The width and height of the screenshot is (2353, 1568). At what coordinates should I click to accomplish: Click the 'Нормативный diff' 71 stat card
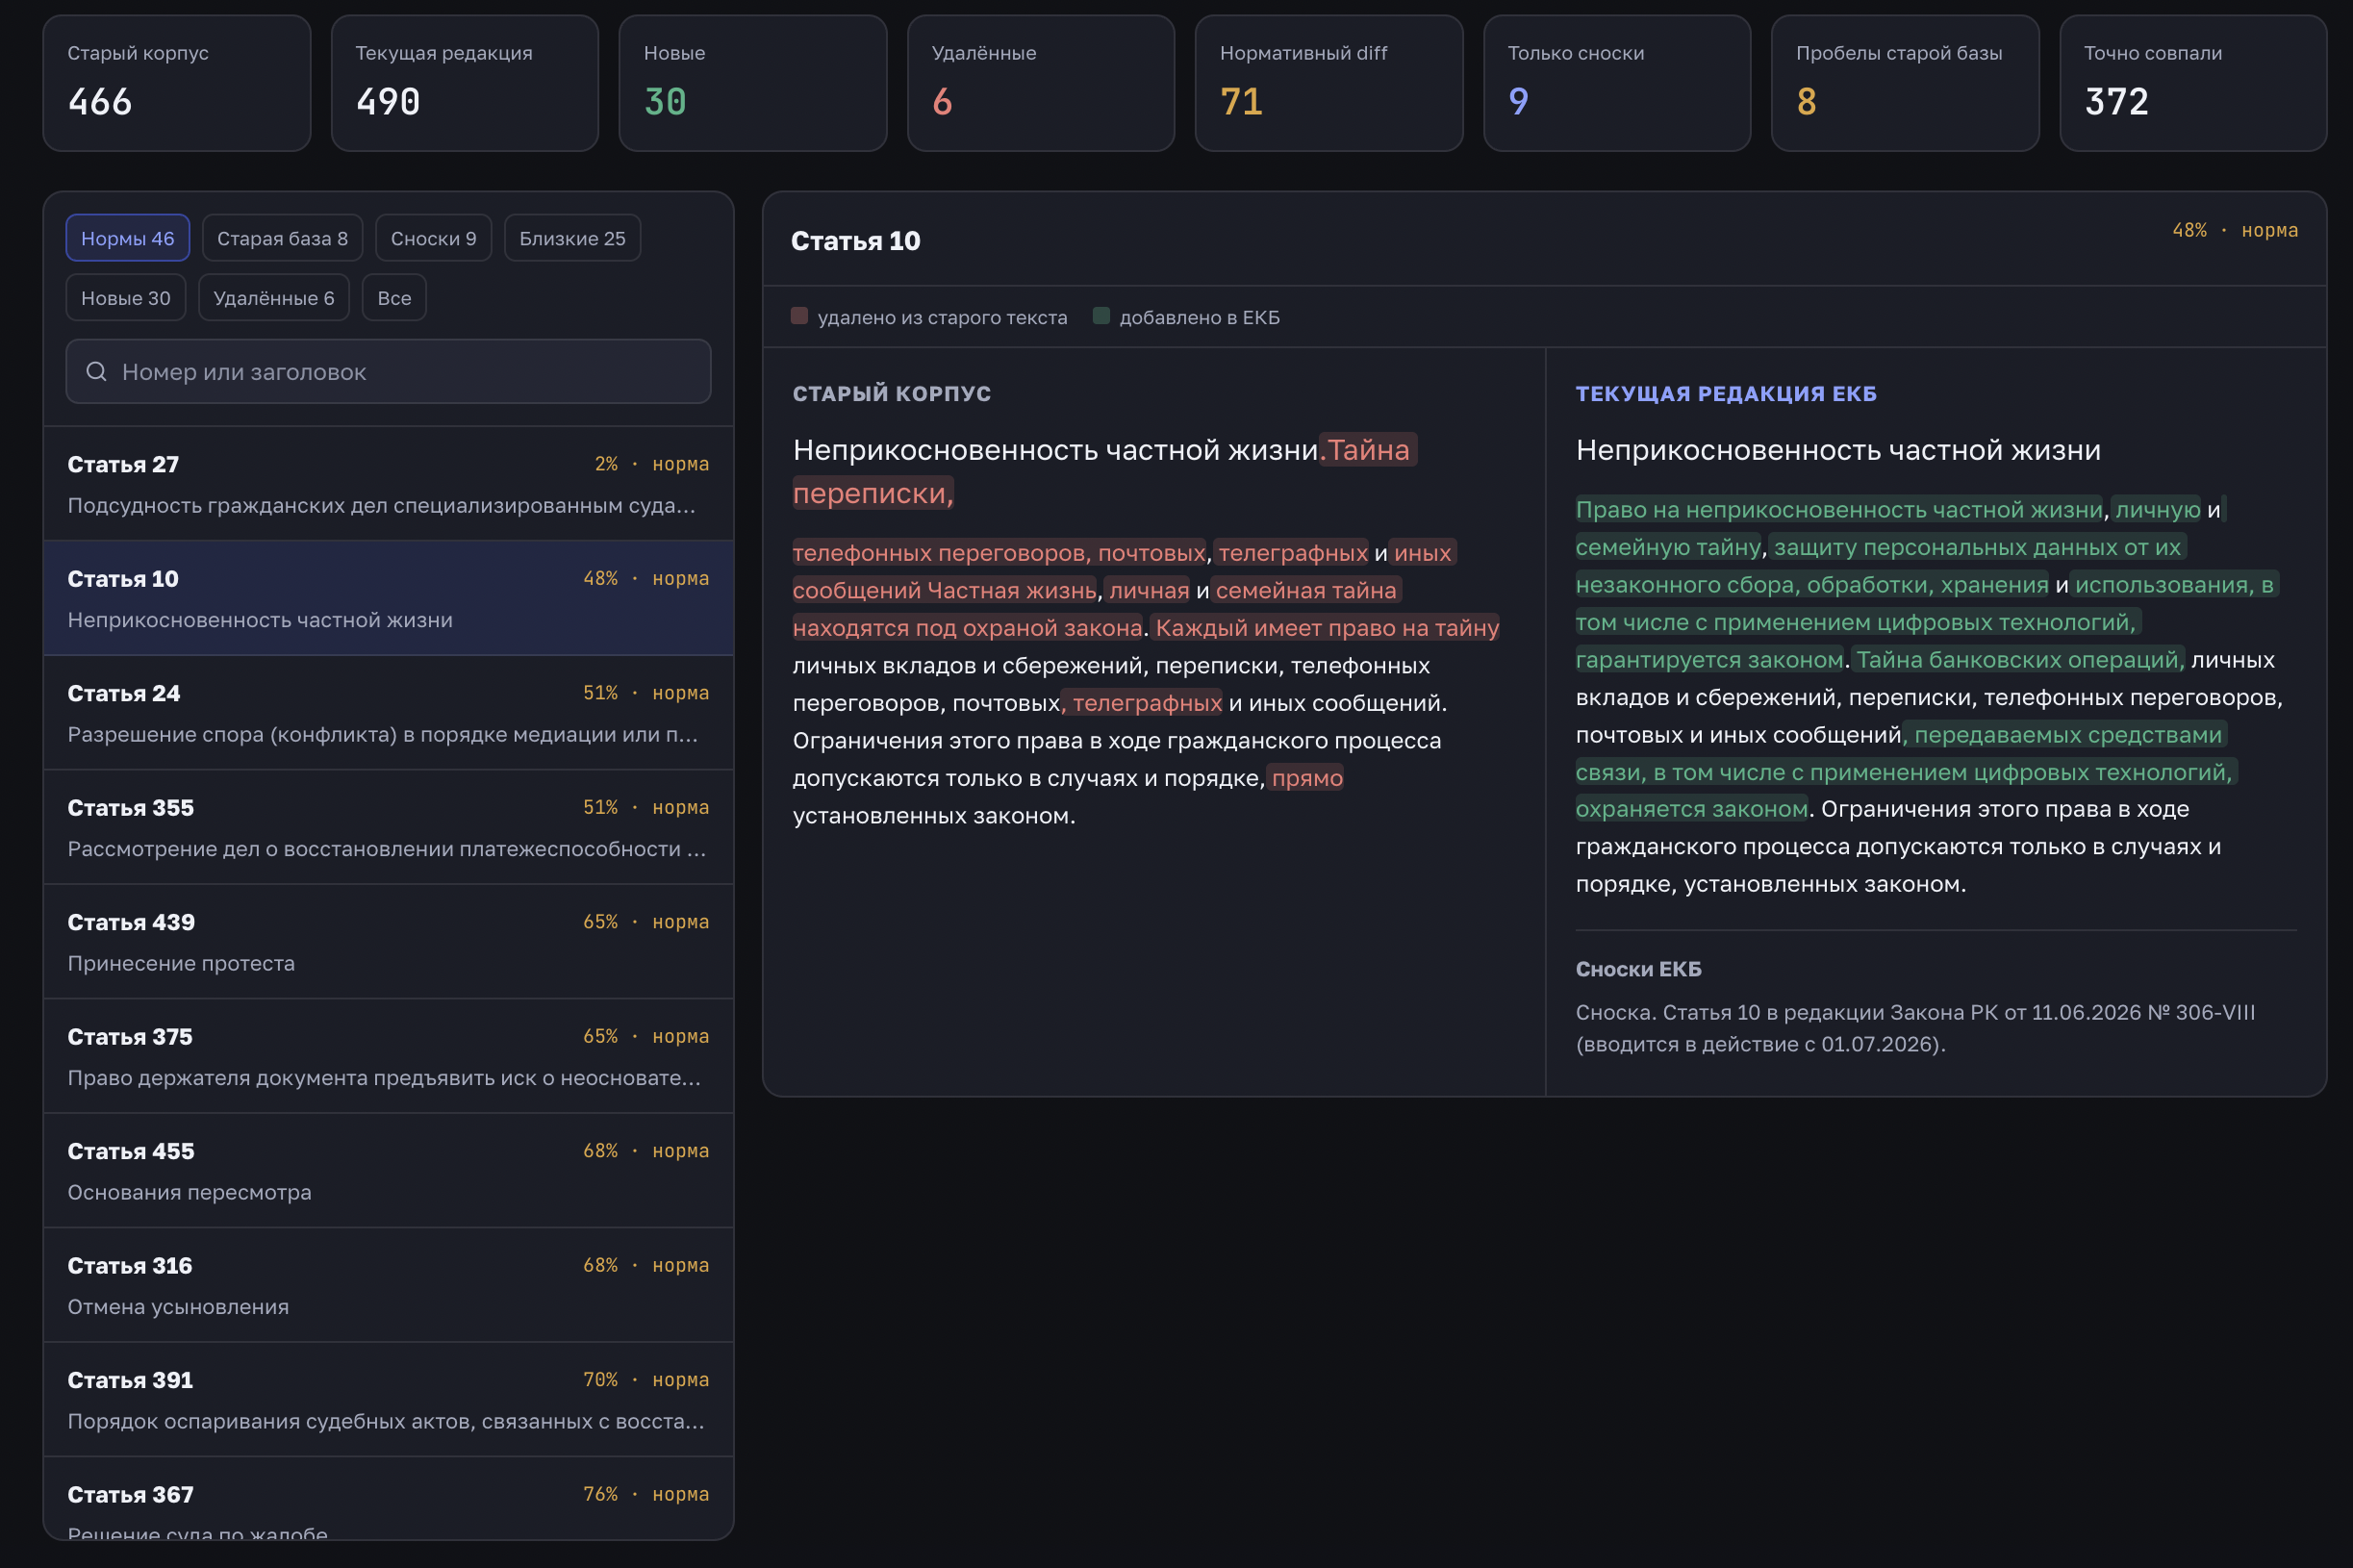(x=1329, y=83)
